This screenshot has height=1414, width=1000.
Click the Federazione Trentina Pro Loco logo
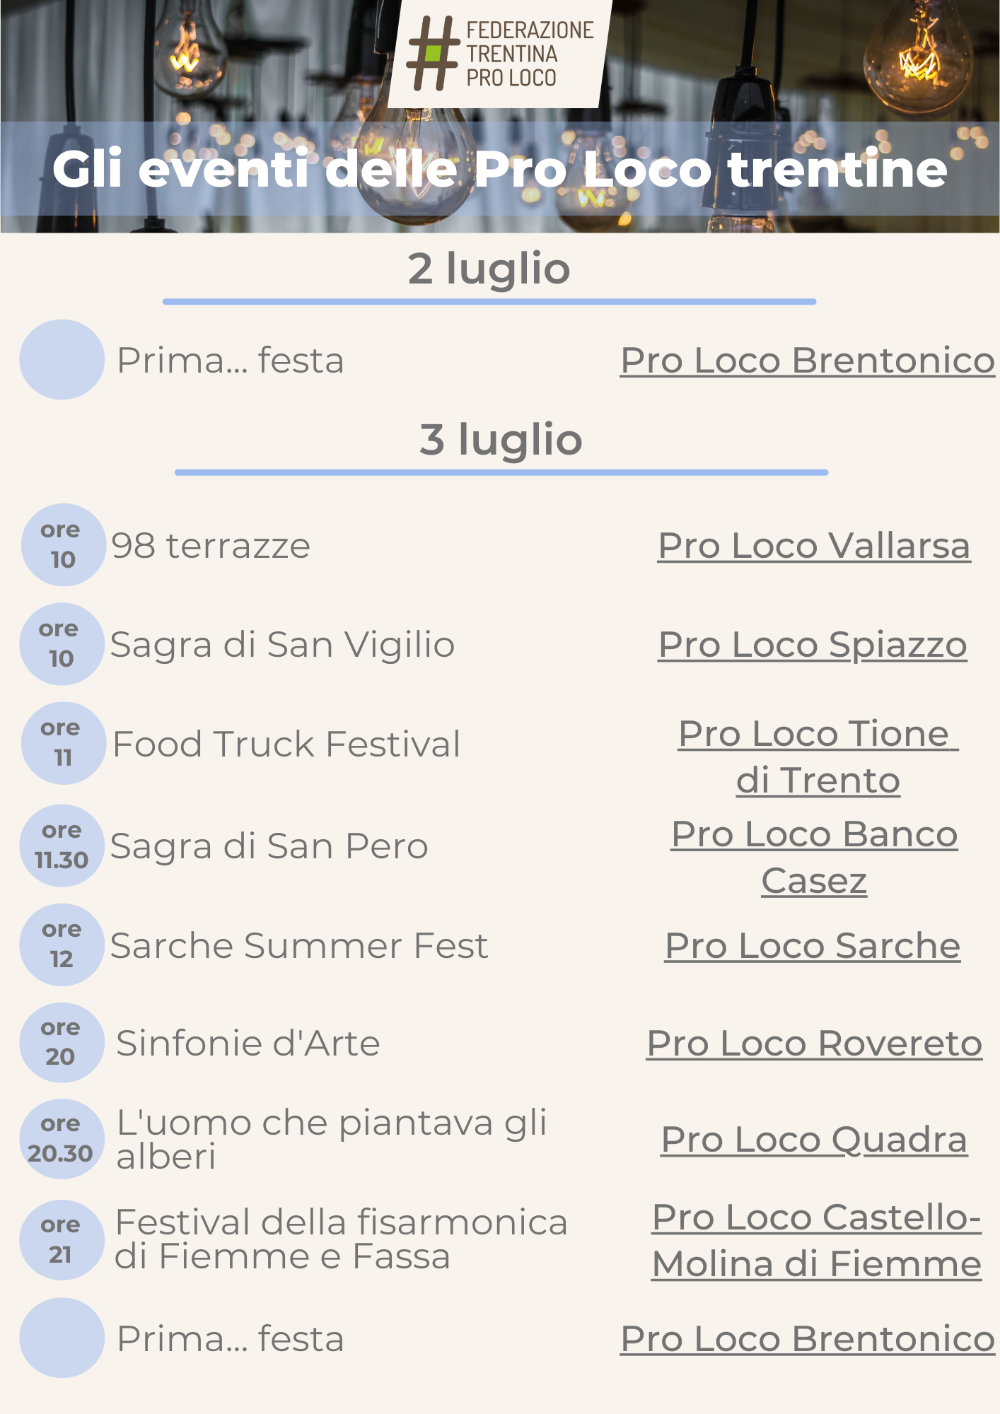(499, 52)
